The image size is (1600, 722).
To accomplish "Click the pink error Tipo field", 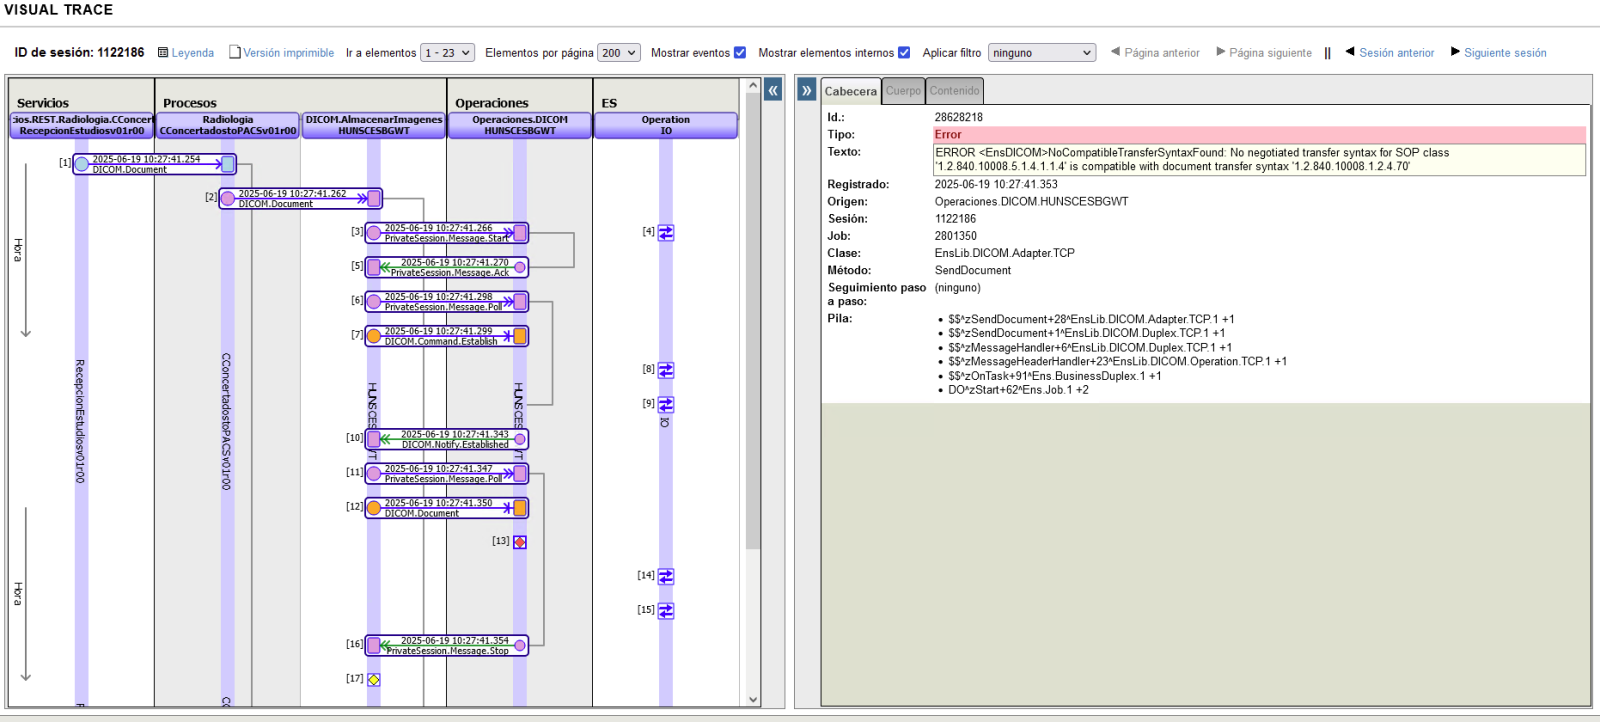I will (1259, 135).
